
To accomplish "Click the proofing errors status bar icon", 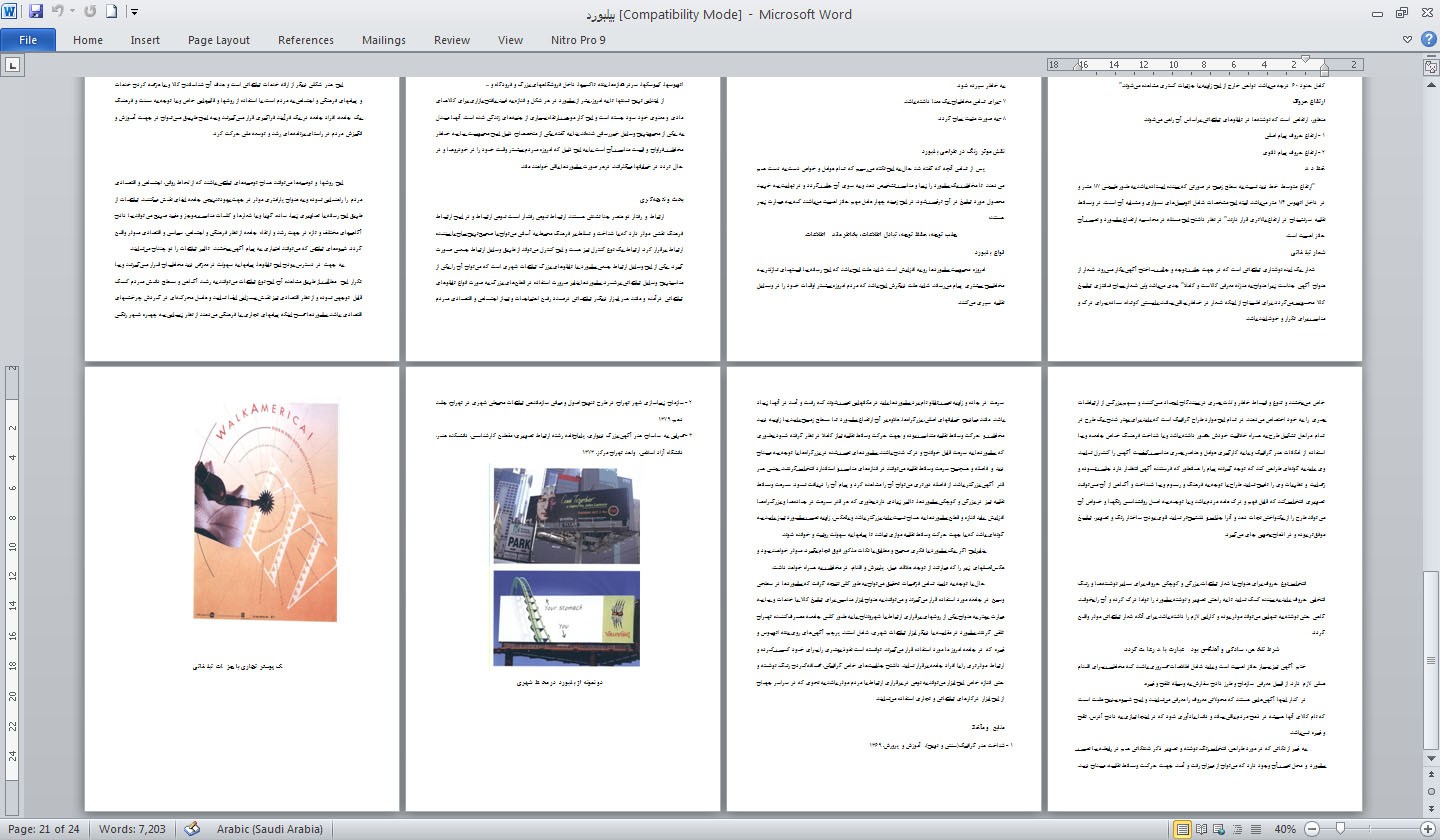I will pos(193,829).
